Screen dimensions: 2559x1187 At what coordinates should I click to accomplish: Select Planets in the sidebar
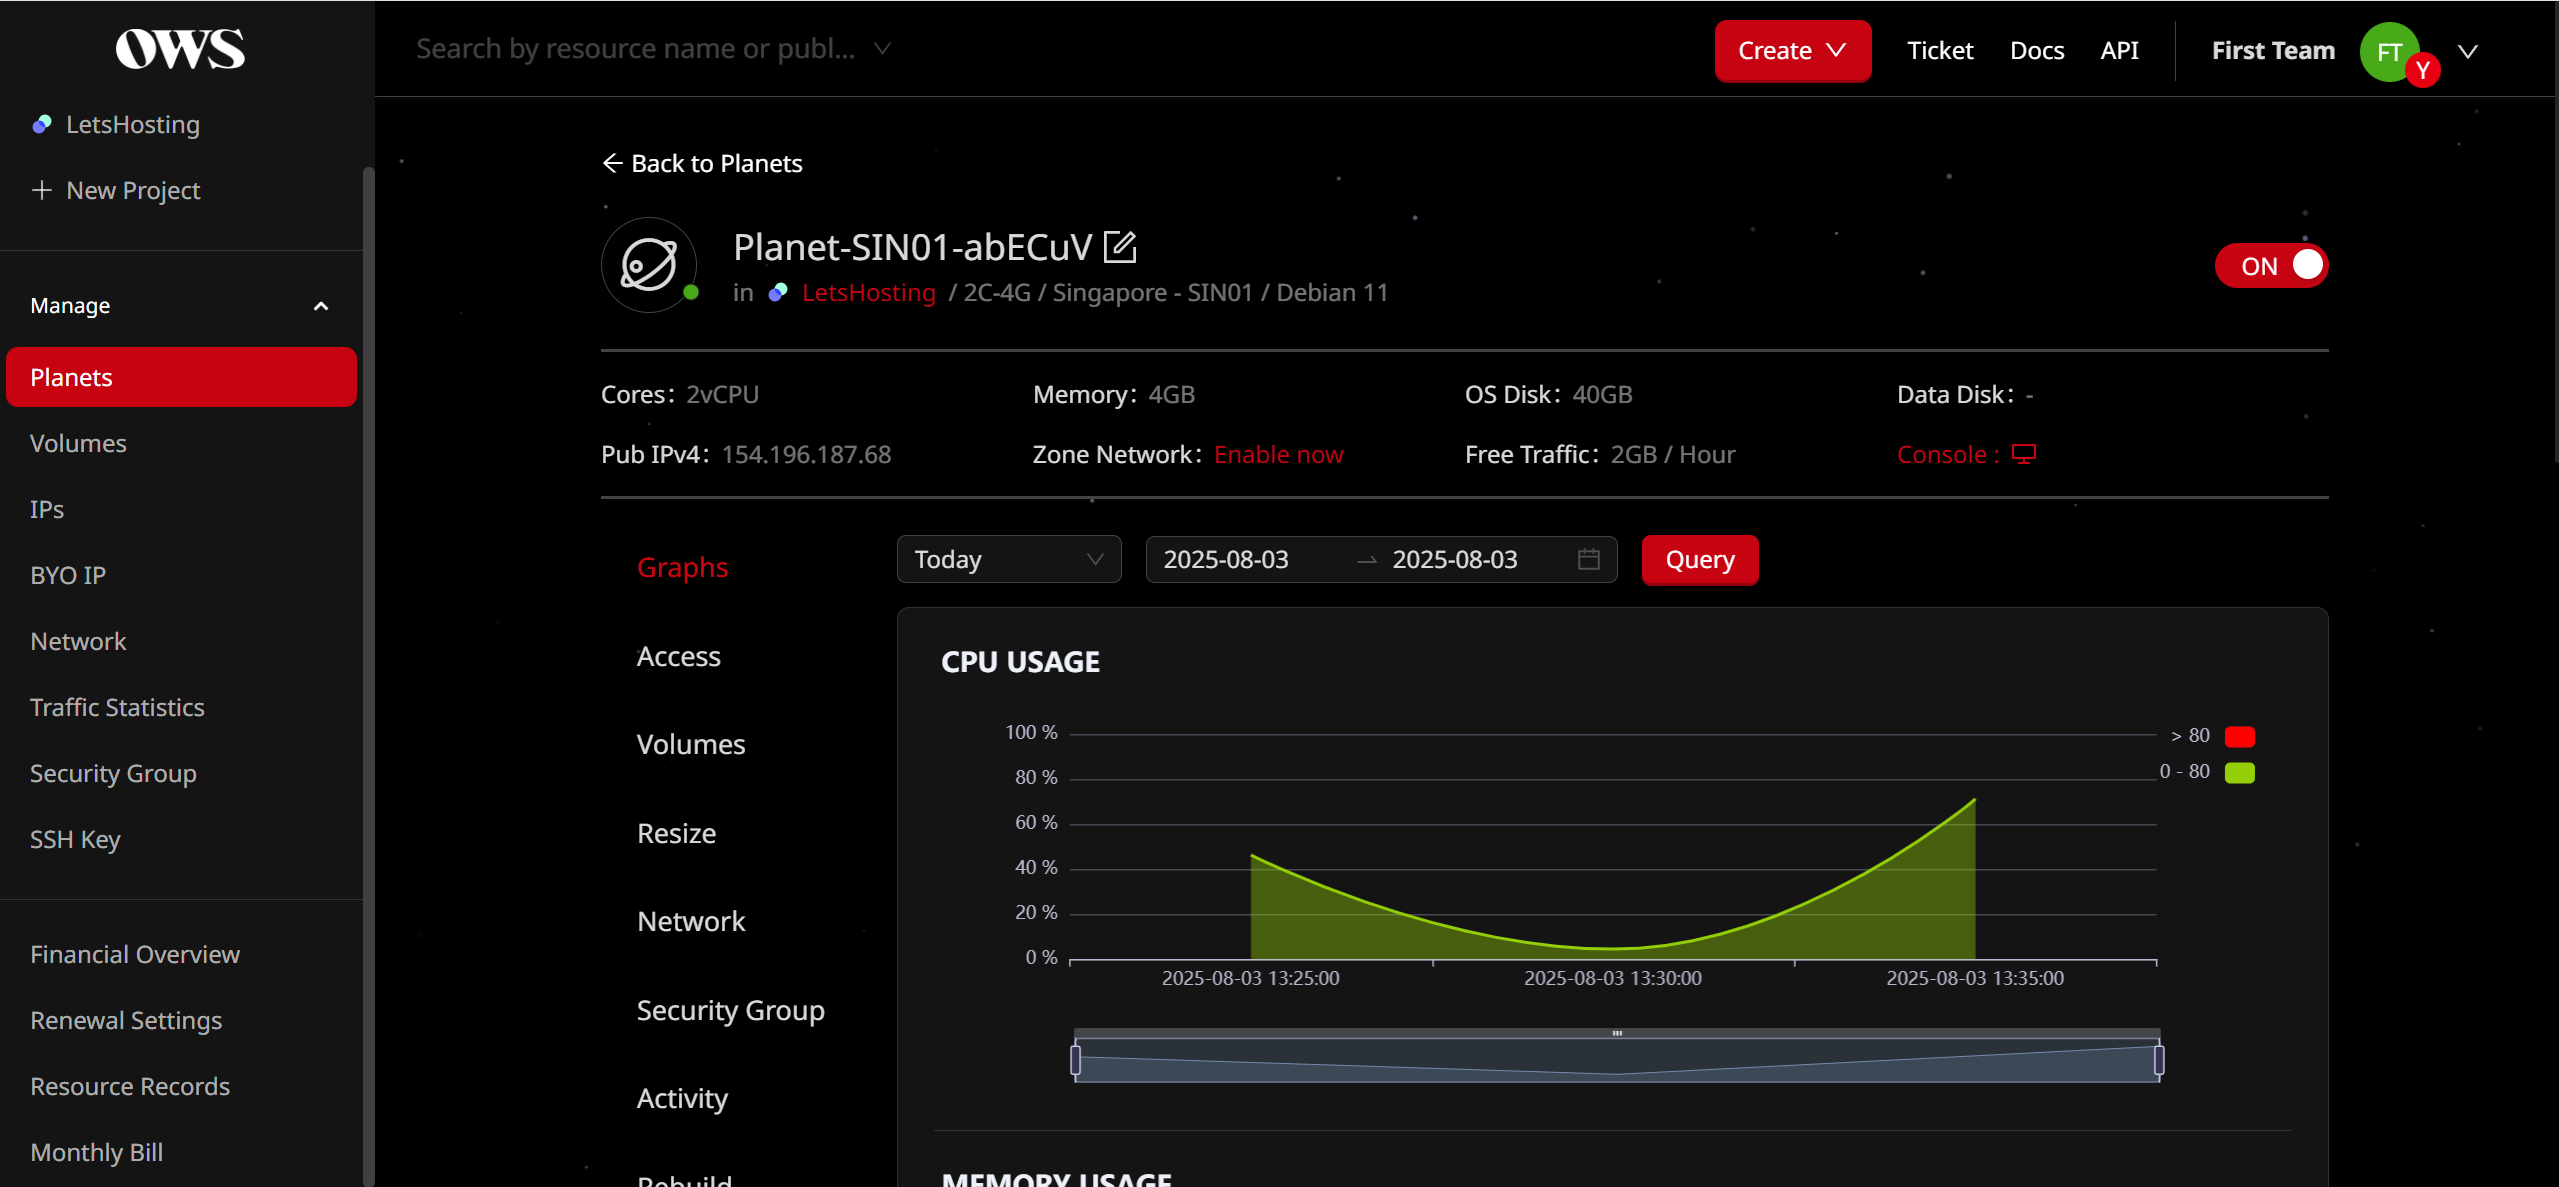coord(181,377)
